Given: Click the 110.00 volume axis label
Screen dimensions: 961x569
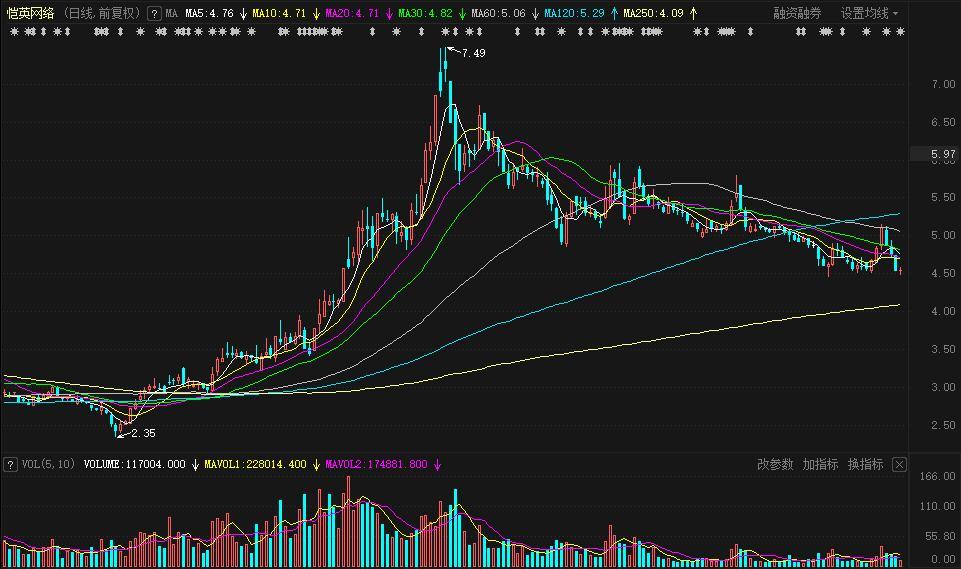Looking at the screenshot, I should click(x=938, y=506).
